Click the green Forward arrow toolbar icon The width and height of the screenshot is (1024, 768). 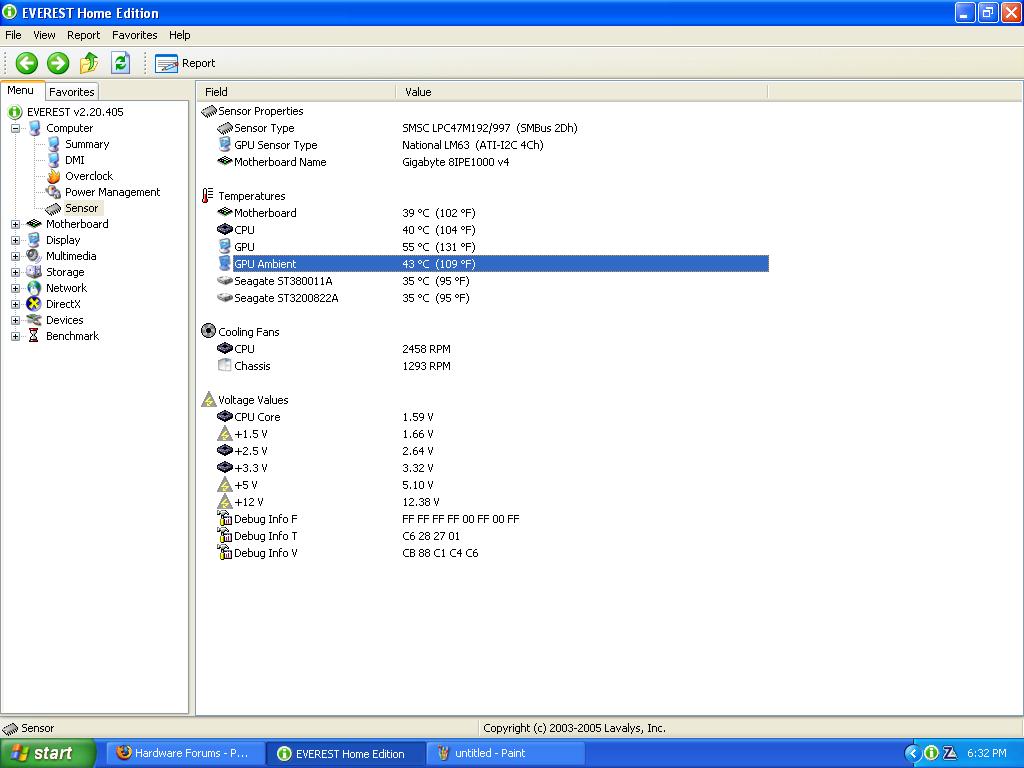pos(57,63)
